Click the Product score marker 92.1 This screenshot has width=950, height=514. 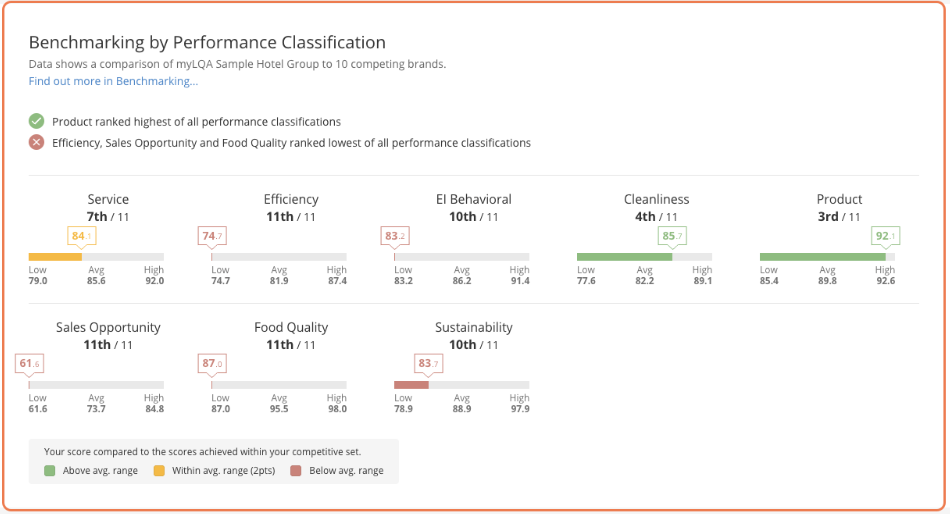(x=885, y=236)
